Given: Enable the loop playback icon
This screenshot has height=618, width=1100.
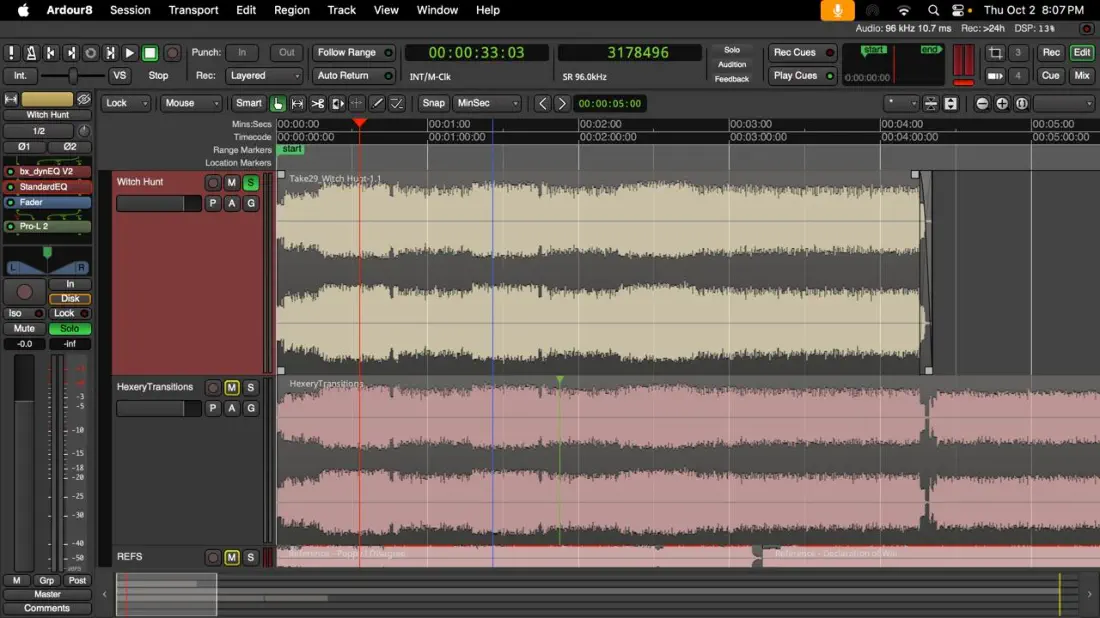Looking at the screenshot, I should tap(91, 53).
